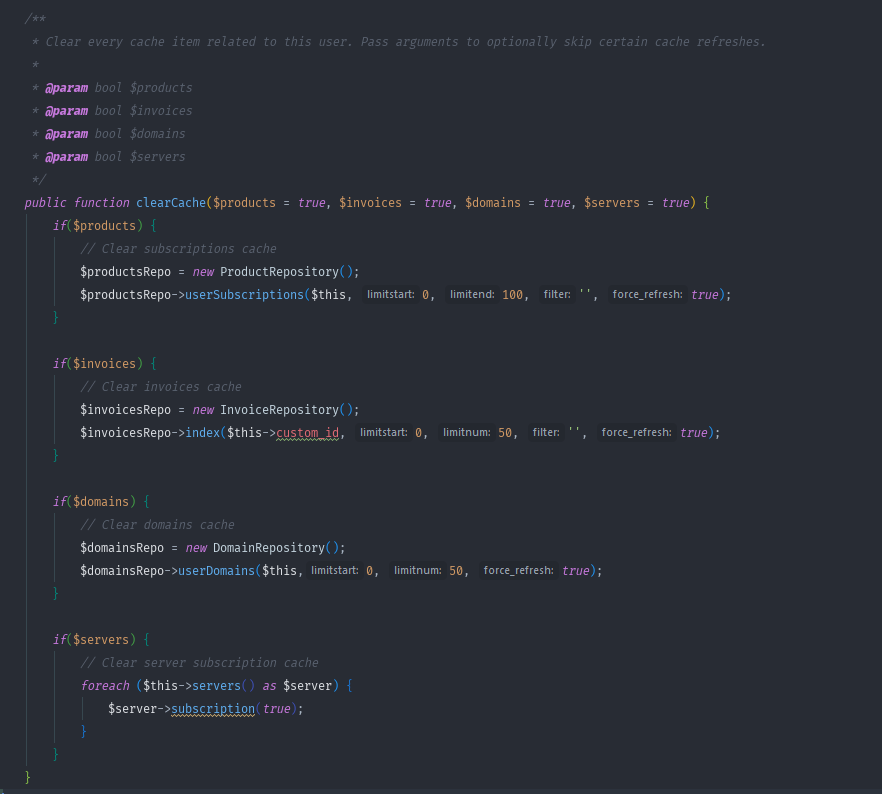Click the DomainRepository class name
The width and height of the screenshot is (882, 794).
273,548
